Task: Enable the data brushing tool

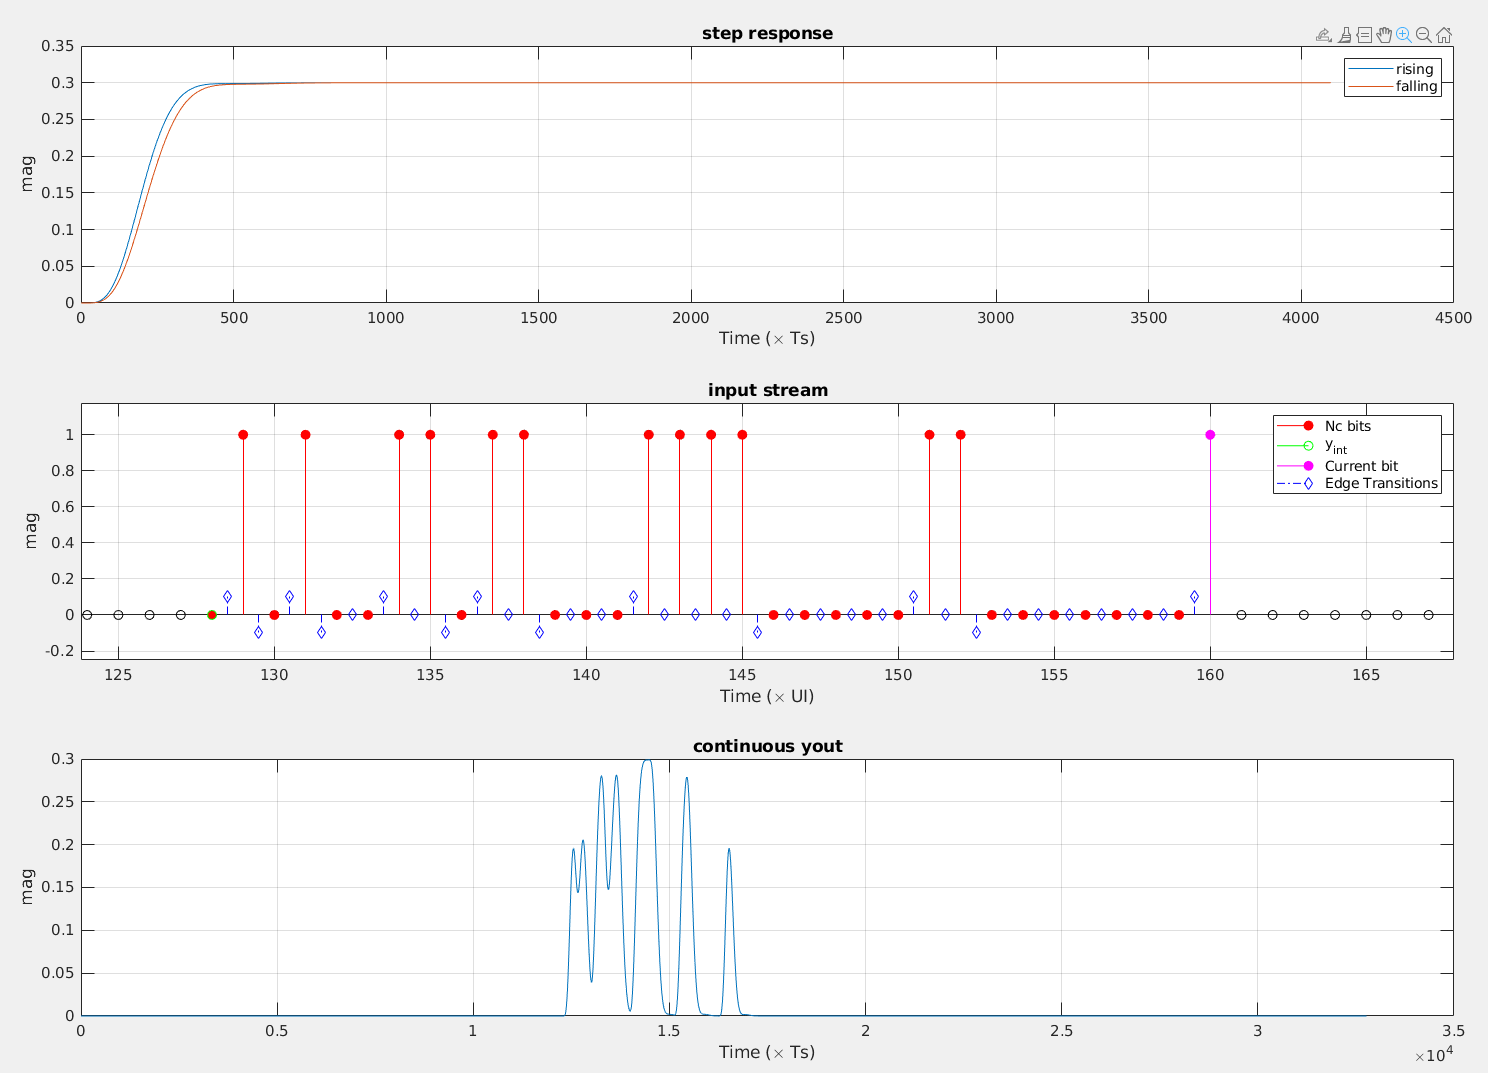Action: 1344,35
